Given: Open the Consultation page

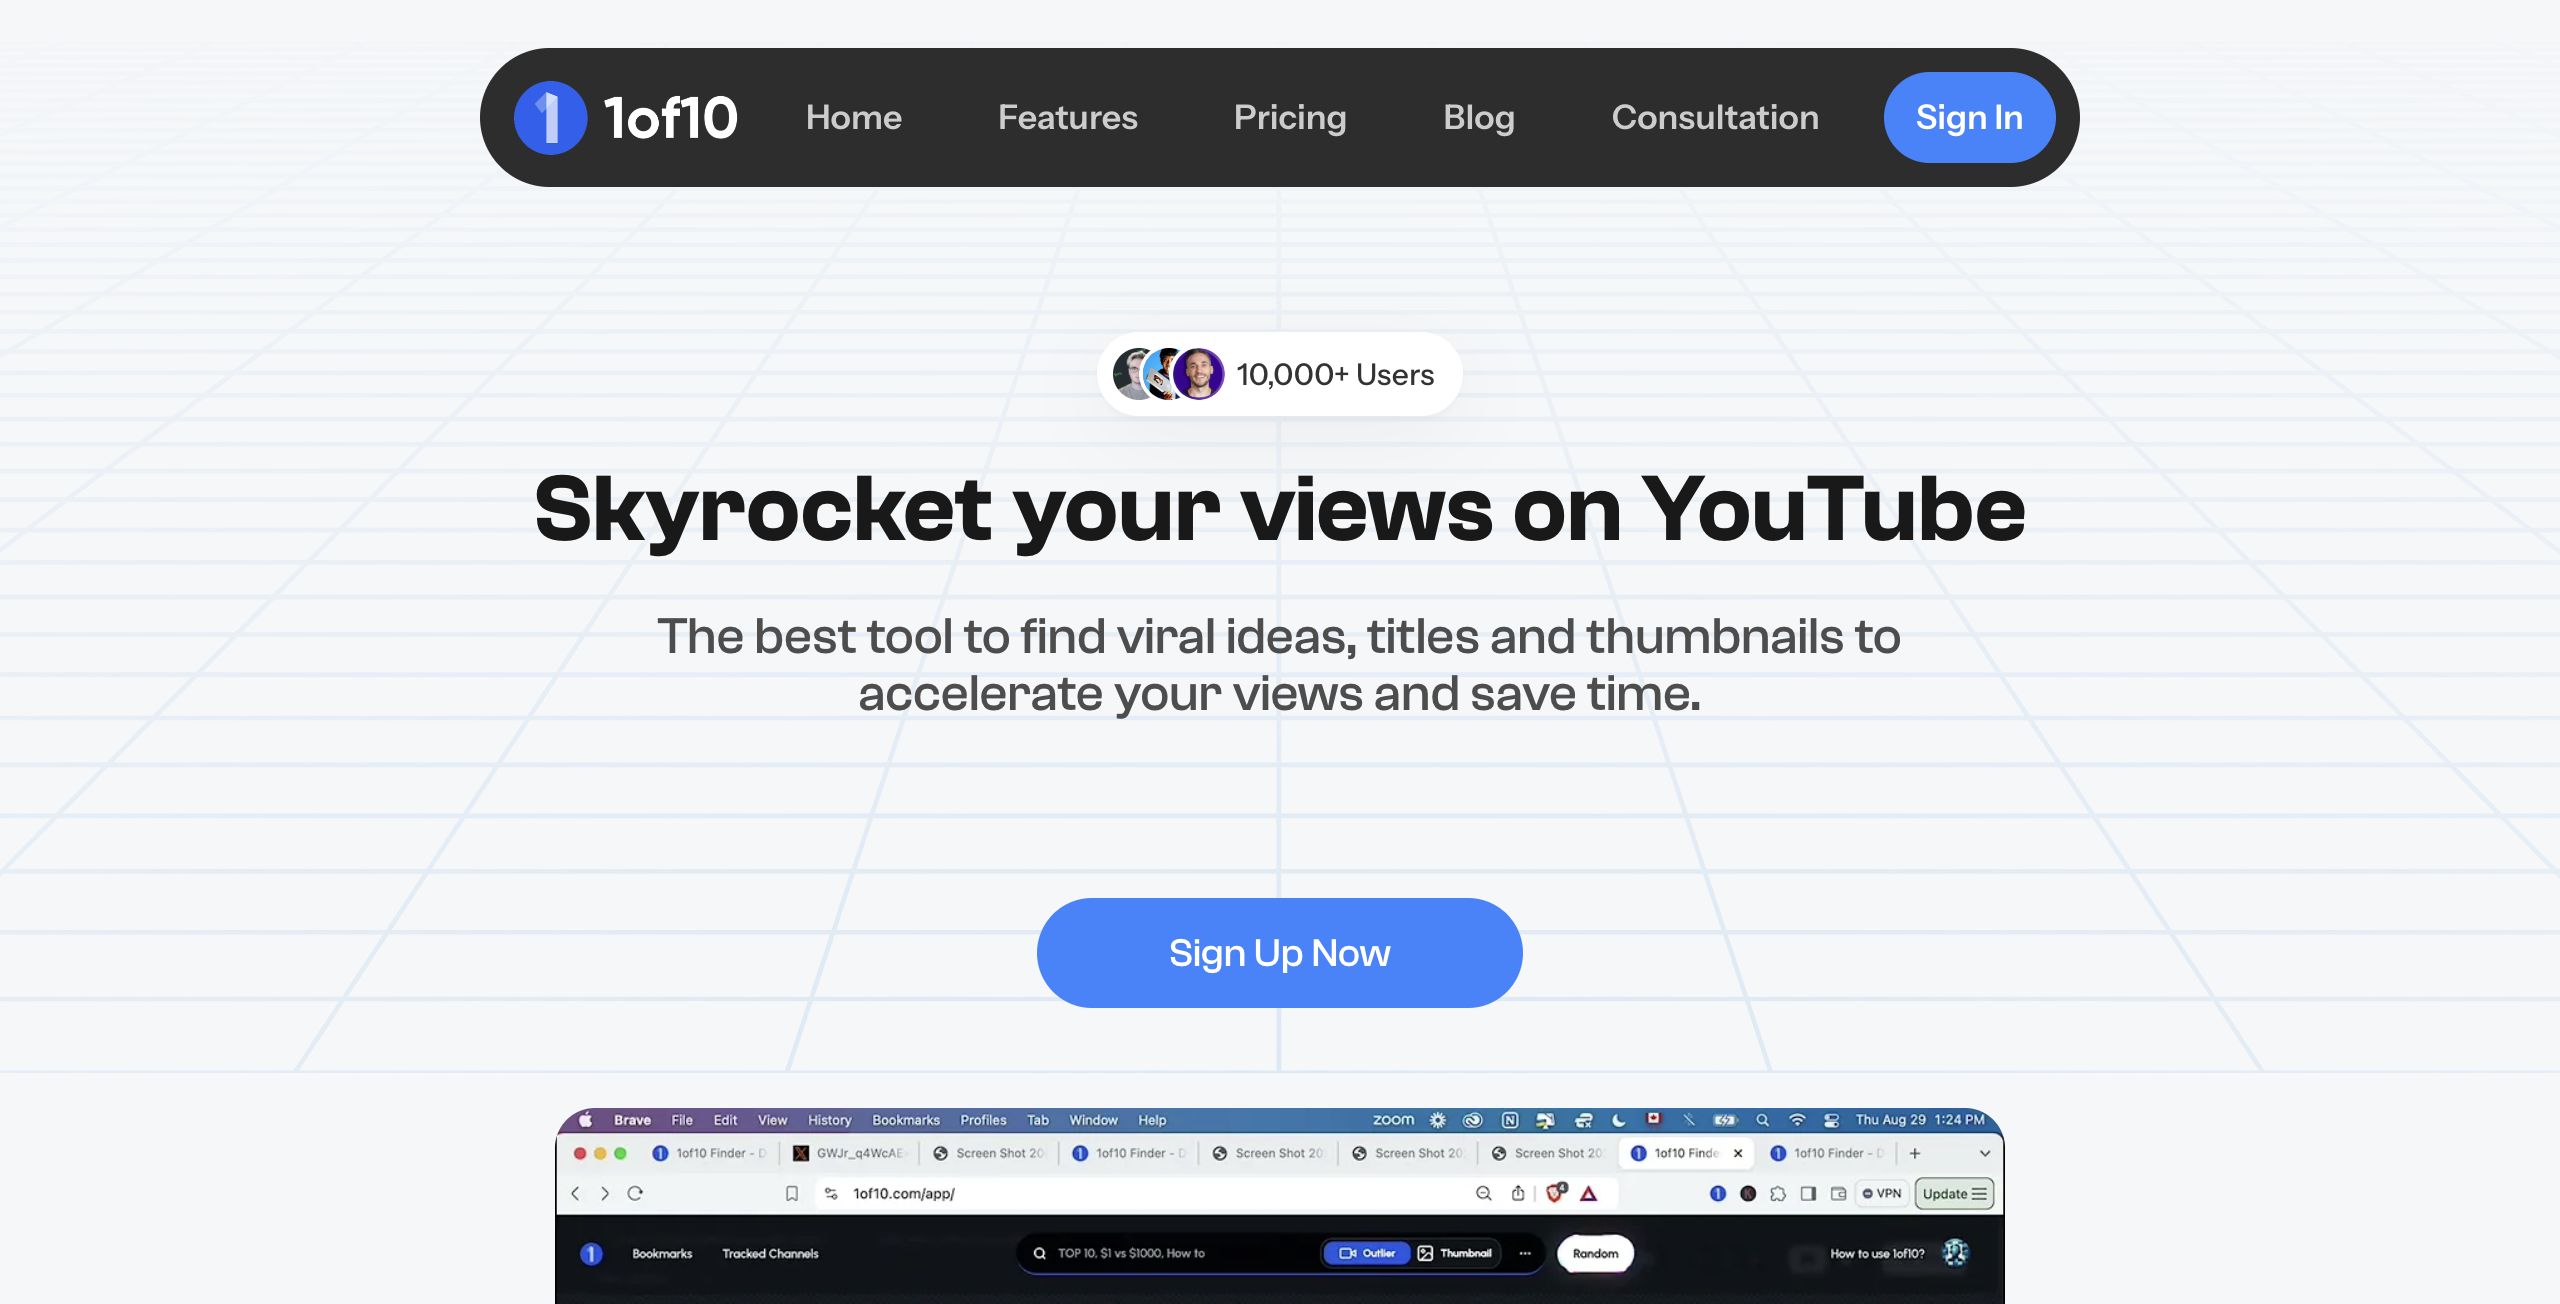Looking at the screenshot, I should (x=1714, y=117).
